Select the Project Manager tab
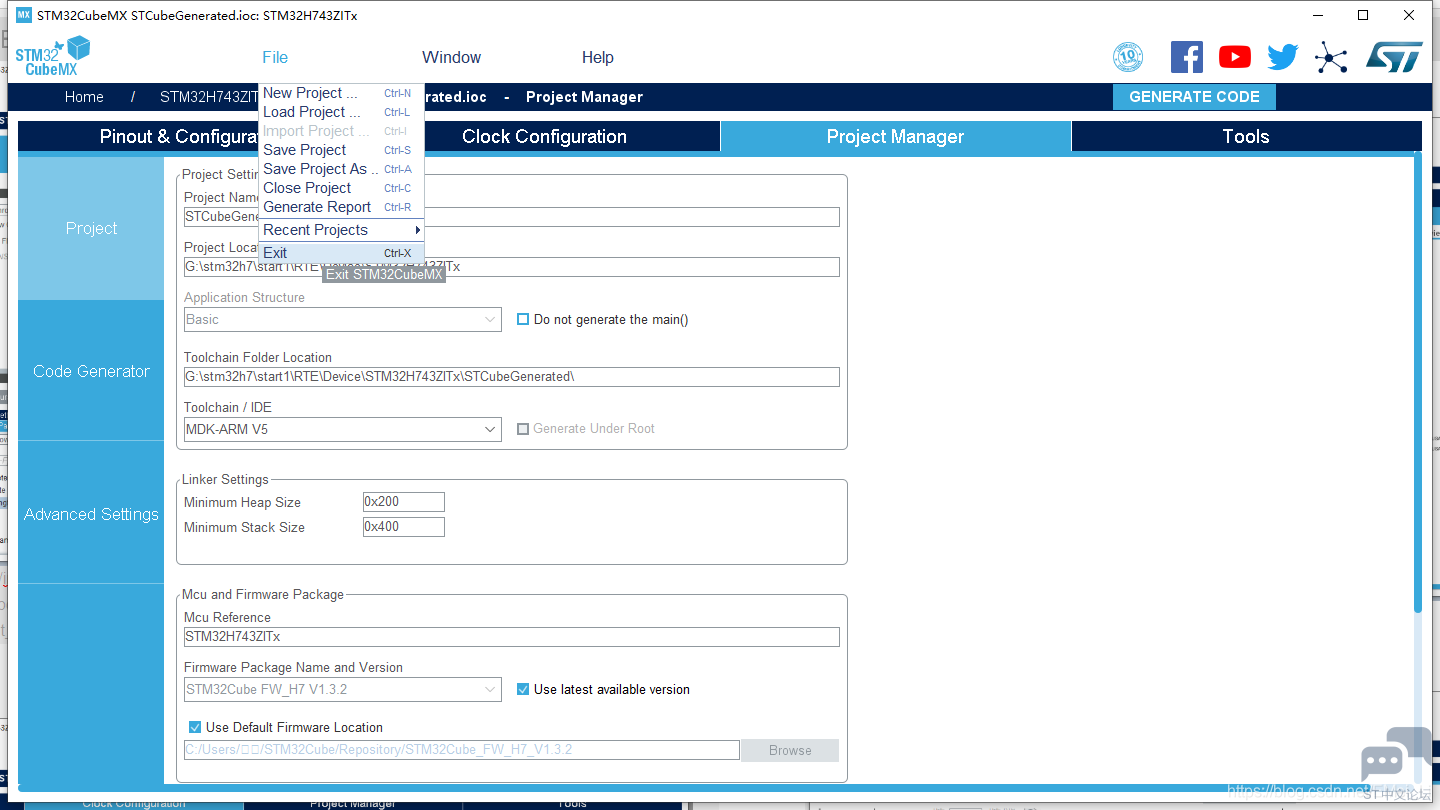Viewport: 1440px width, 810px height. [895, 137]
